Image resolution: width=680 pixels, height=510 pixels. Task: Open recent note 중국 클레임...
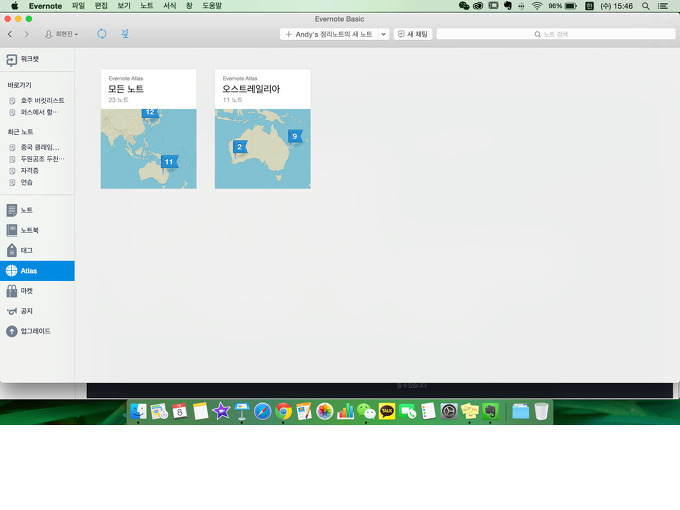(37, 147)
